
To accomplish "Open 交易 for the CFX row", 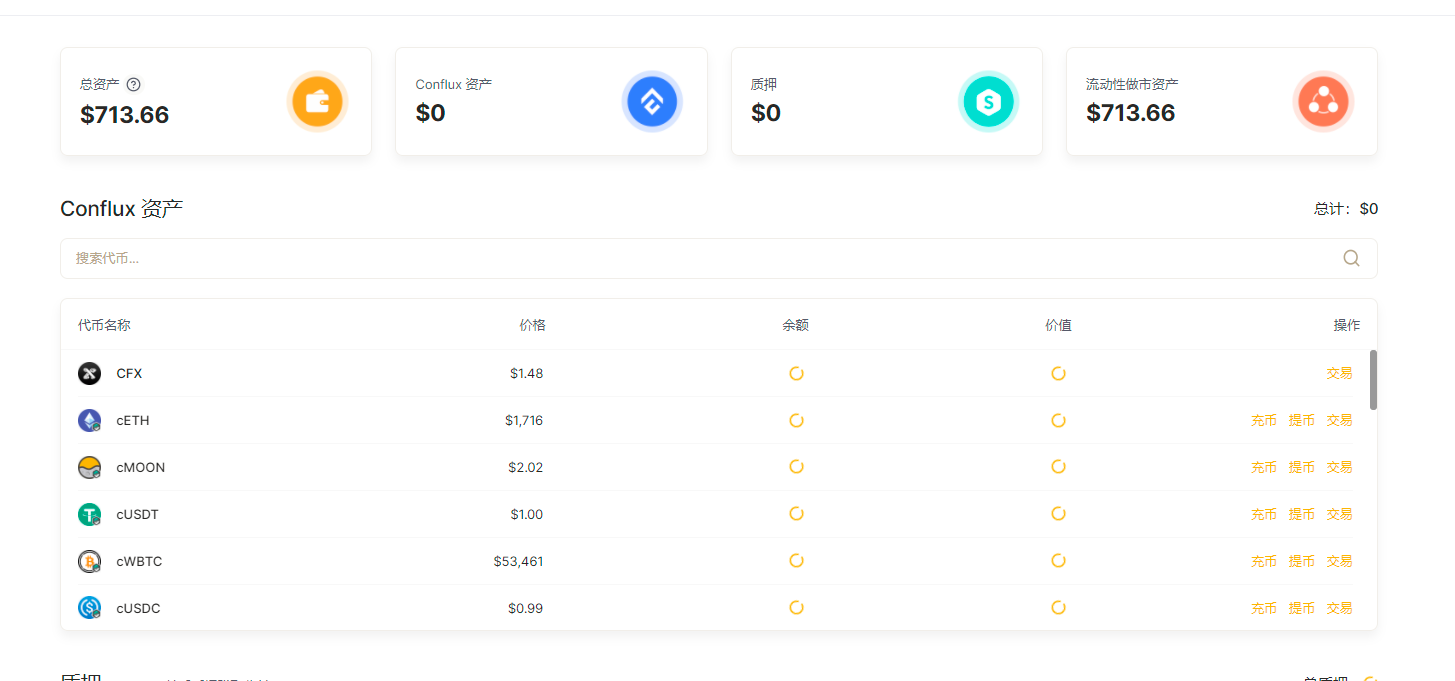I will (x=1339, y=374).
